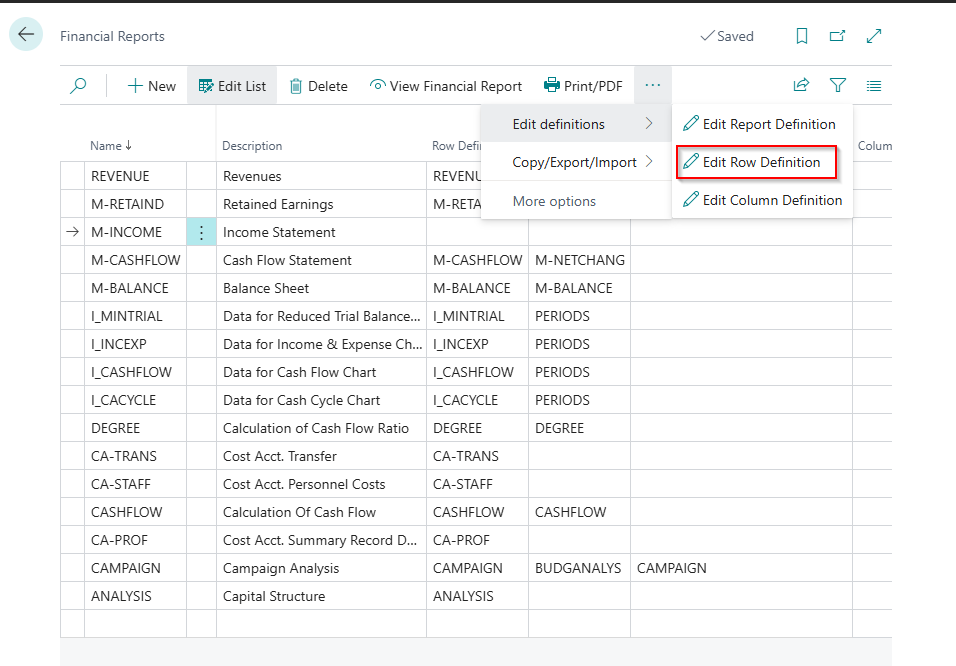Click Capital Structure description cell

(321, 597)
